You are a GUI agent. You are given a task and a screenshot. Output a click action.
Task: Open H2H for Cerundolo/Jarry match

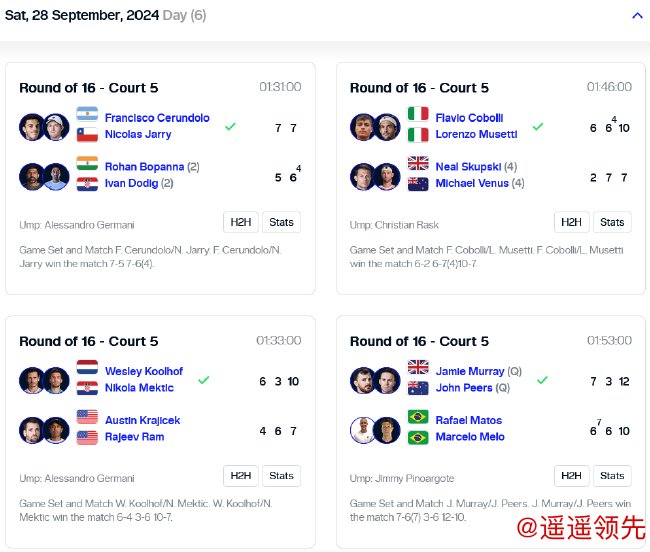tap(239, 222)
